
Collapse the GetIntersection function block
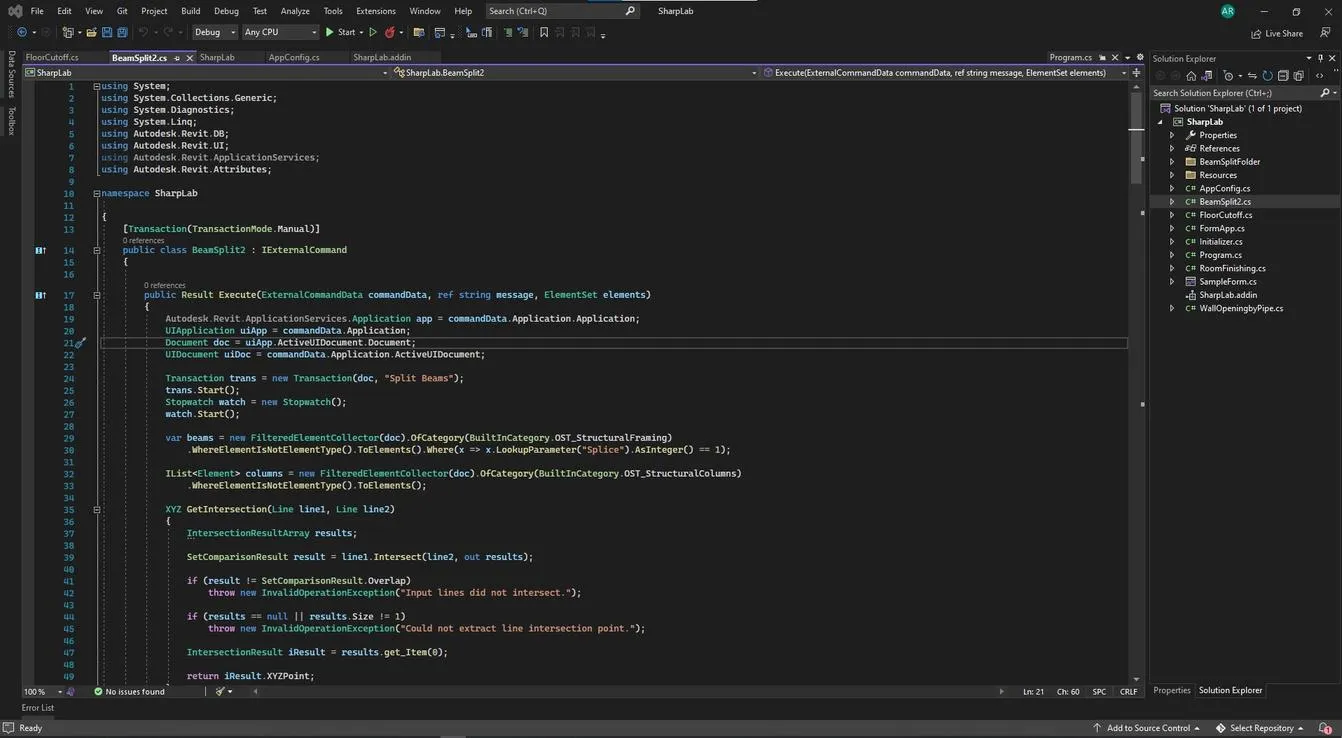pyautogui.click(x=97, y=509)
